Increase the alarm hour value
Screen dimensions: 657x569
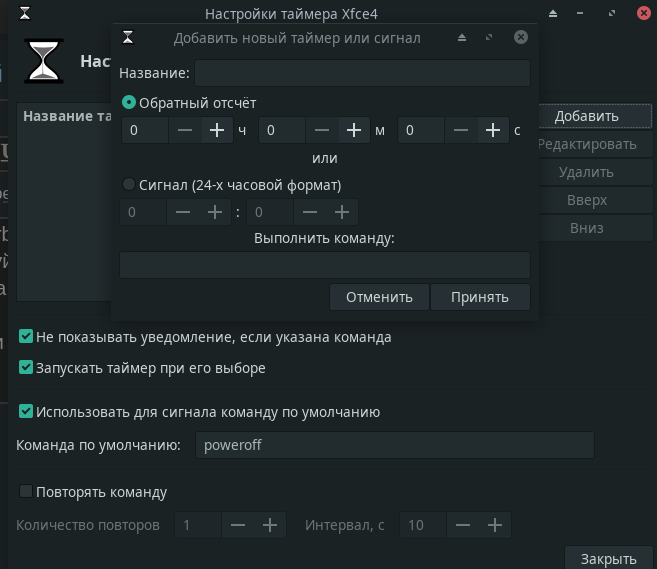tap(215, 212)
